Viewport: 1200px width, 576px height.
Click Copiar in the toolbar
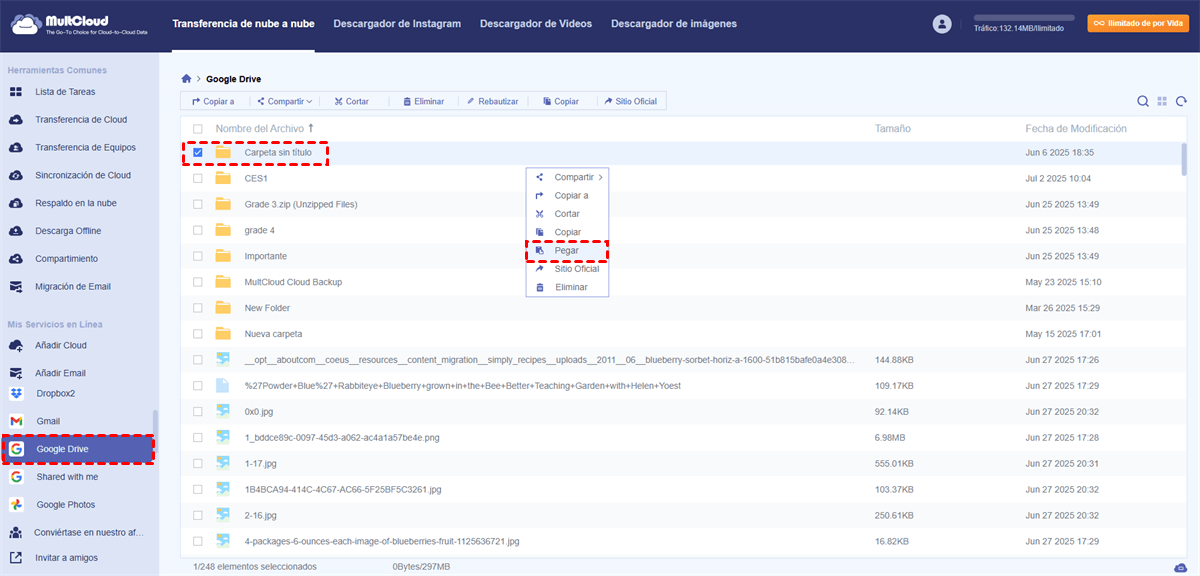561,101
